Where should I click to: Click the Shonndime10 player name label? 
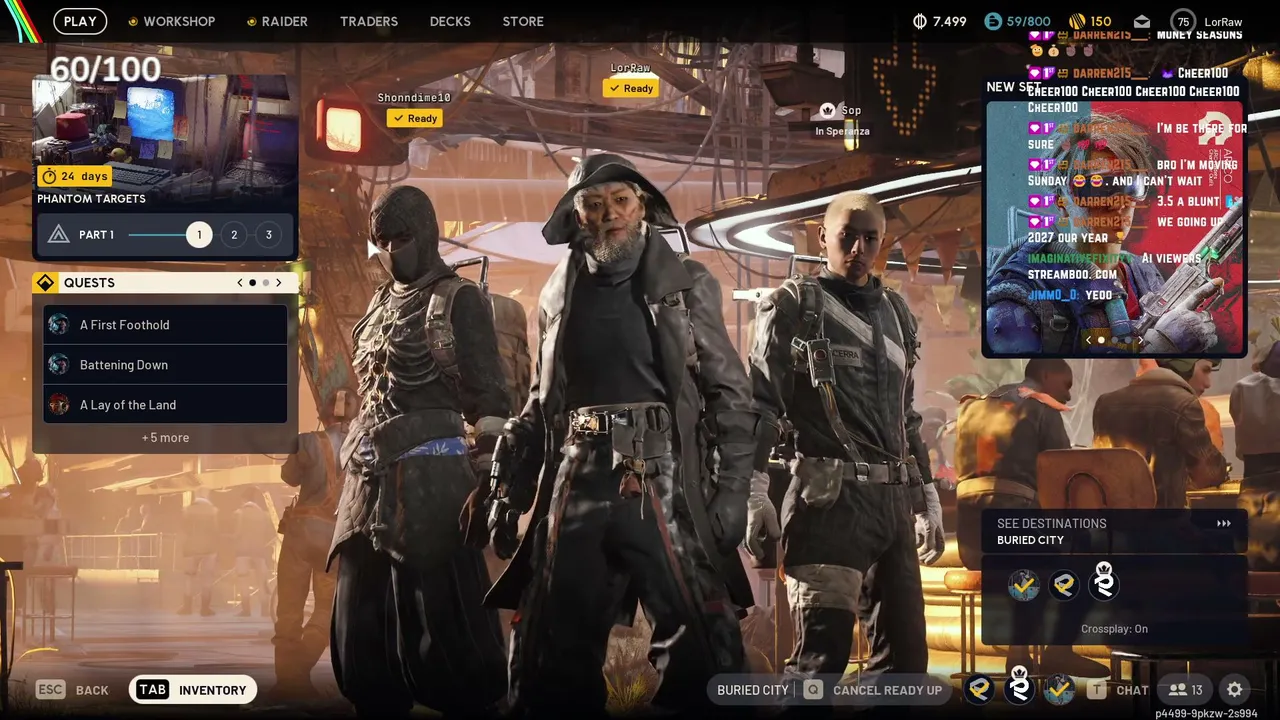click(x=414, y=97)
